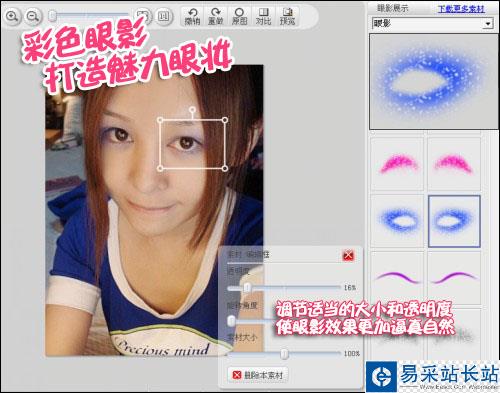Image resolution: width=500 pixels, height=393 pixels.
Task: Select the left purple eyeliner thumbnail
Action: (397, 278)
